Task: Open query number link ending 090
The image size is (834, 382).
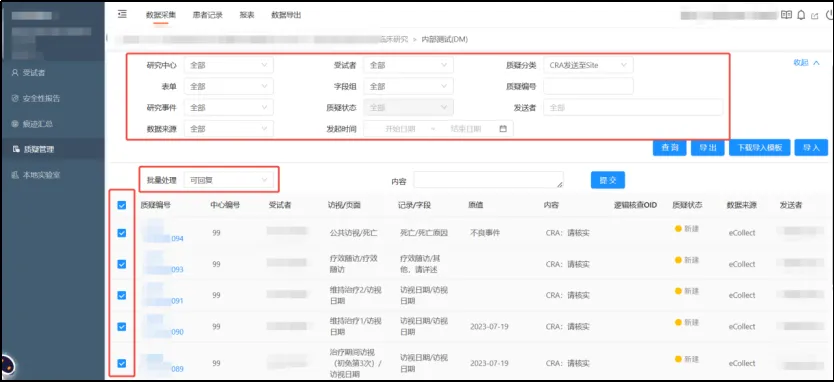Action: pyautogui.click(x=177, y=332)
